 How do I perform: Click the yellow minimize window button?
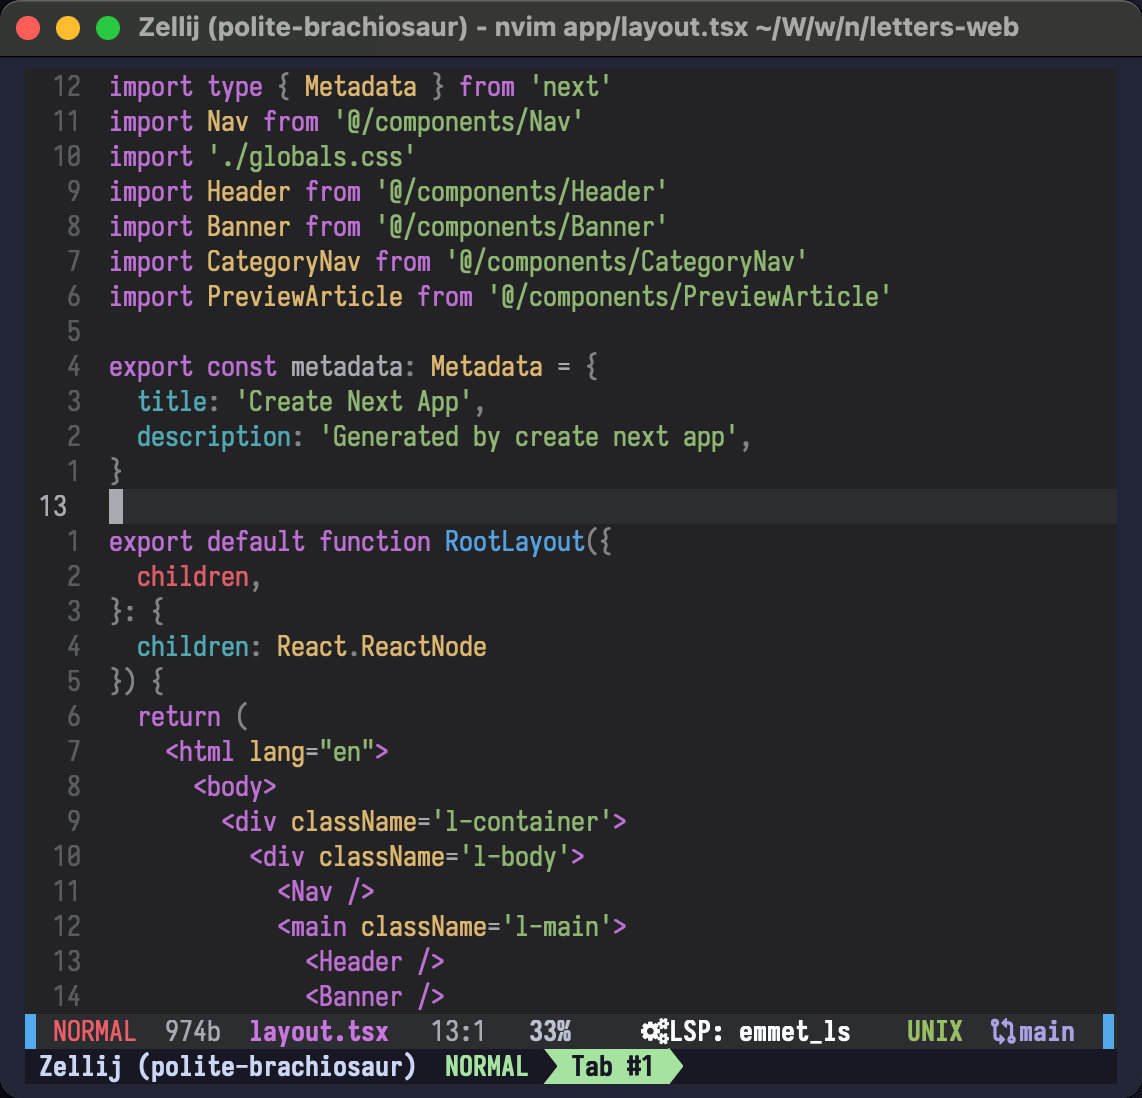point(68,27)
